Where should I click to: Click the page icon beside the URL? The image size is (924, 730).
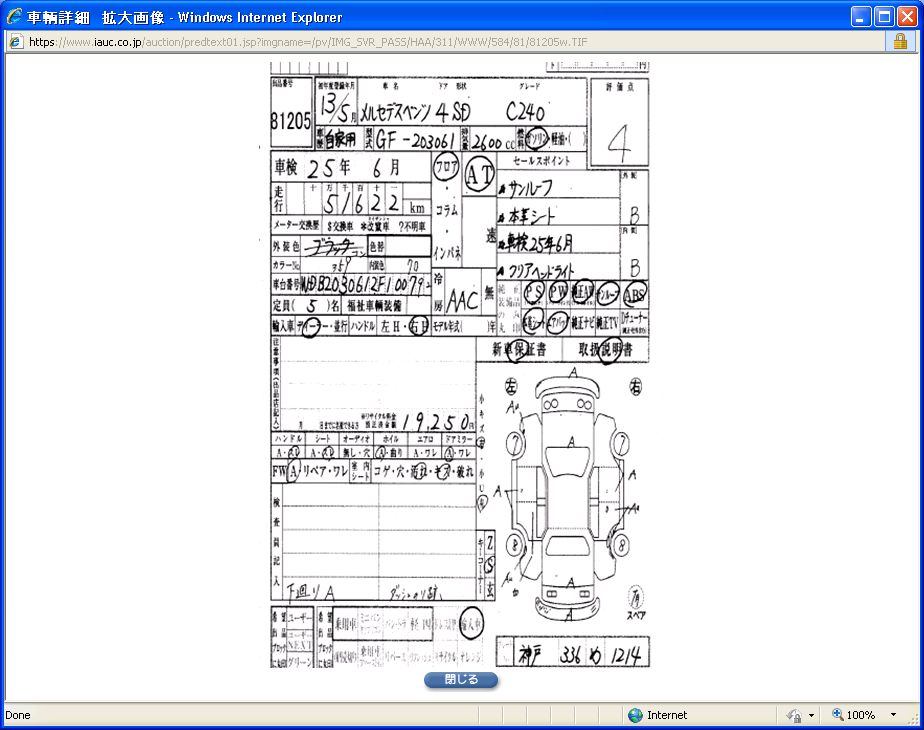tap(16, 42)
